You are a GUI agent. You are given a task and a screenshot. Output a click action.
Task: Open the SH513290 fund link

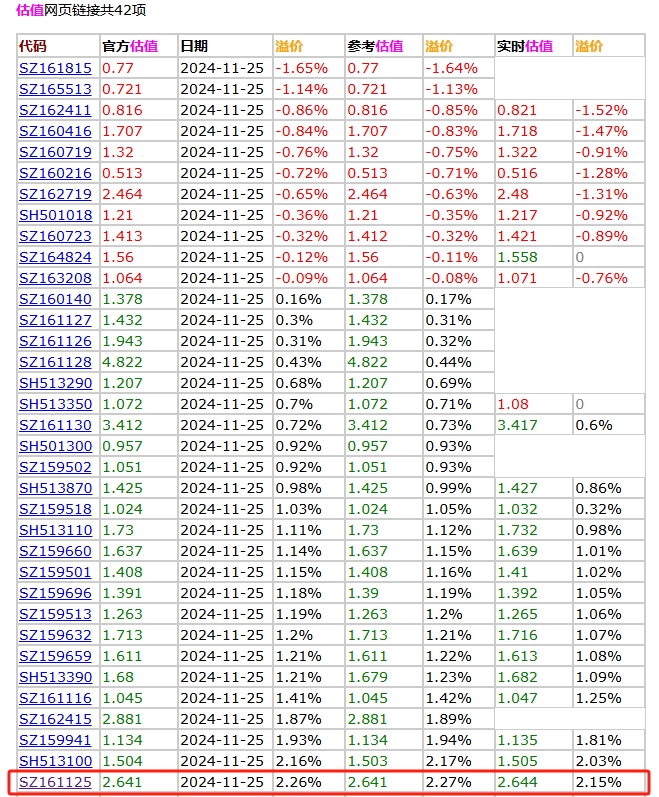click(x=55, y=383)
